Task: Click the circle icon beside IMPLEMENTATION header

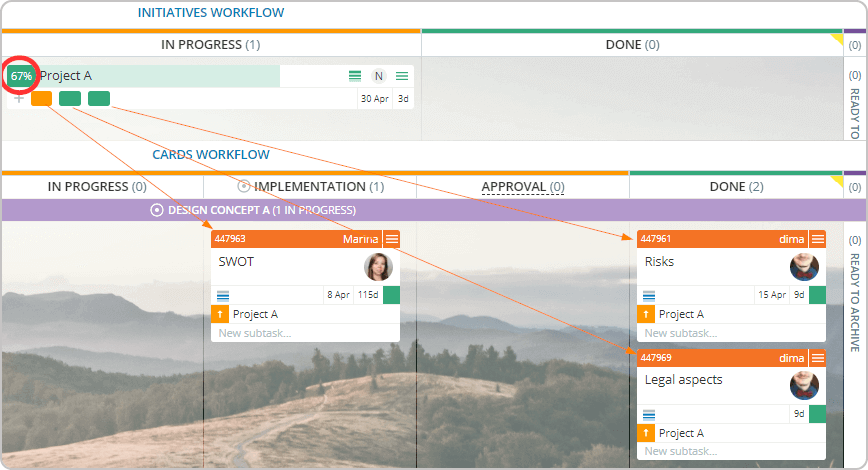Action: [244, 186]
